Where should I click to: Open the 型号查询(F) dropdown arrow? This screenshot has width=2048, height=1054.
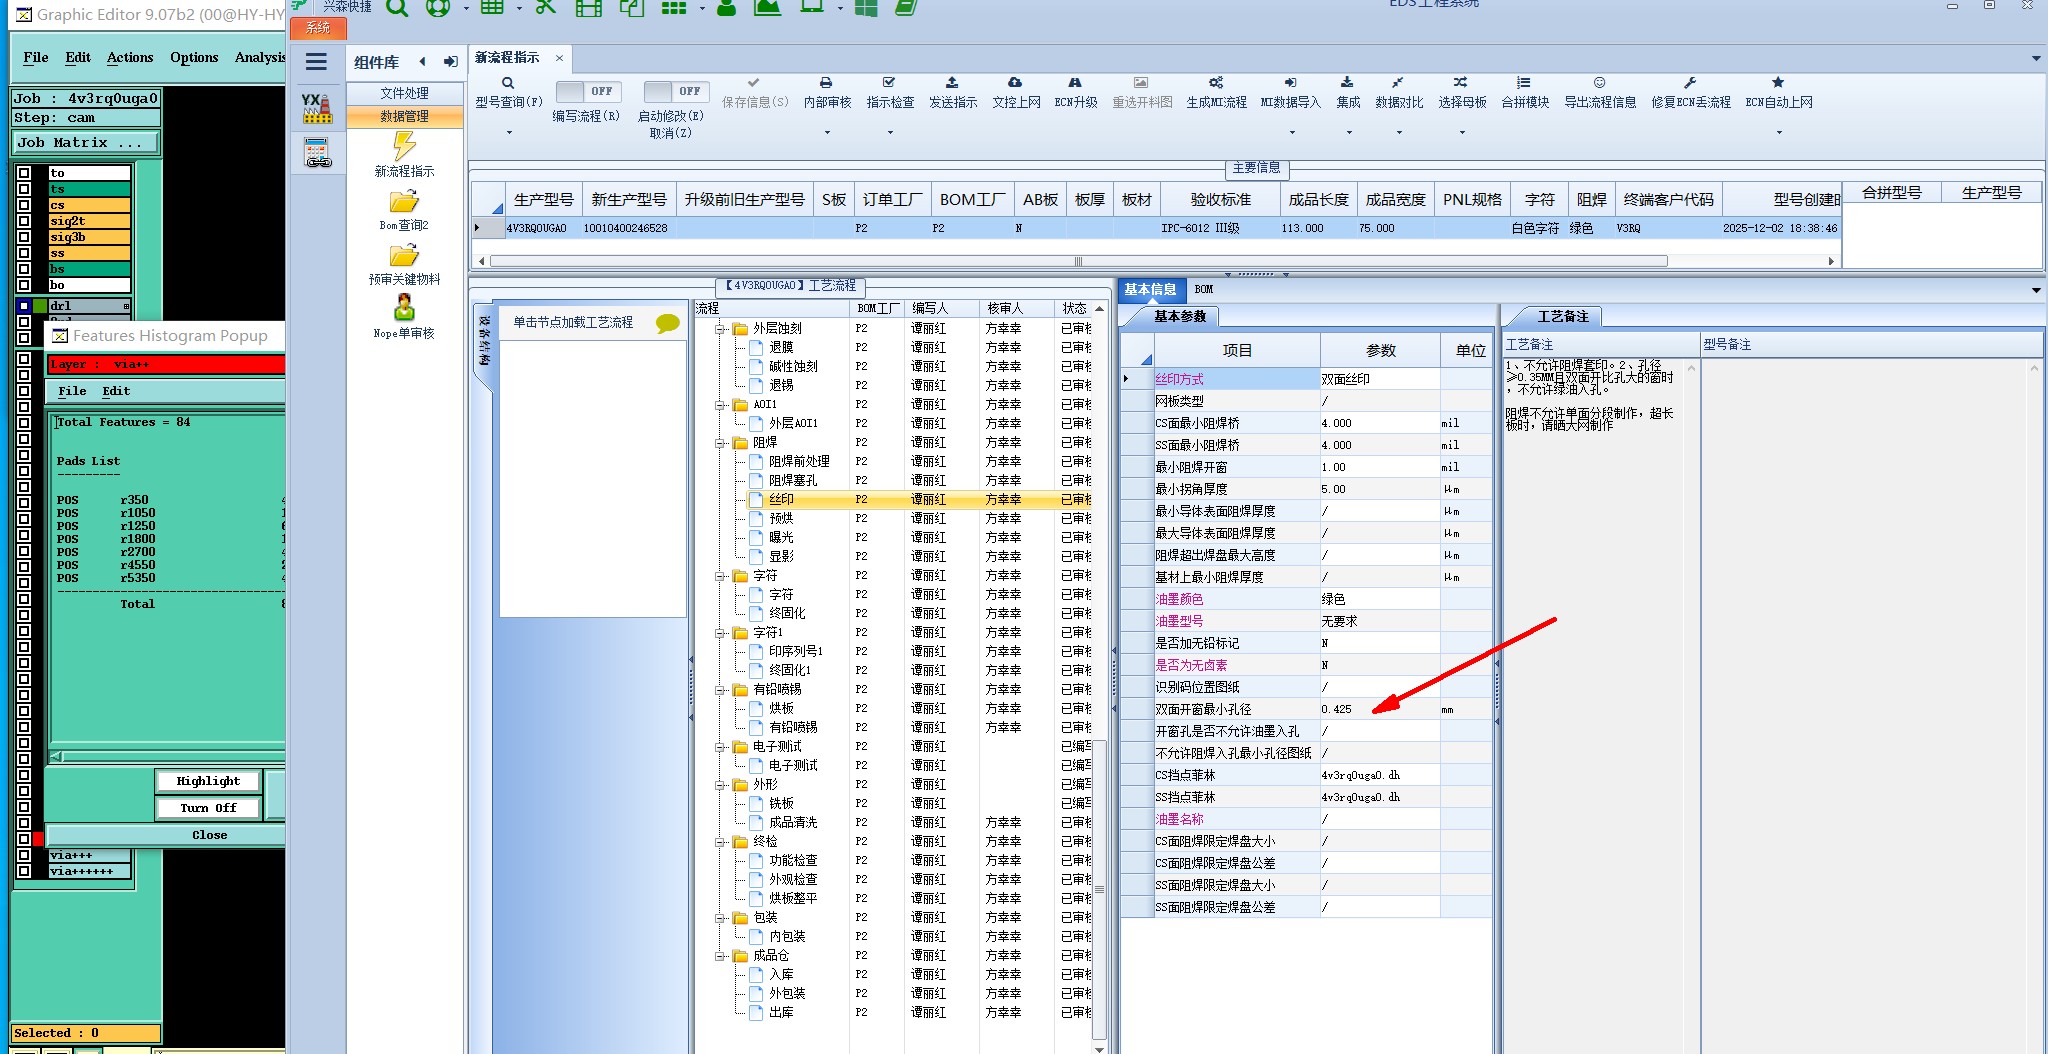(509, 132)
